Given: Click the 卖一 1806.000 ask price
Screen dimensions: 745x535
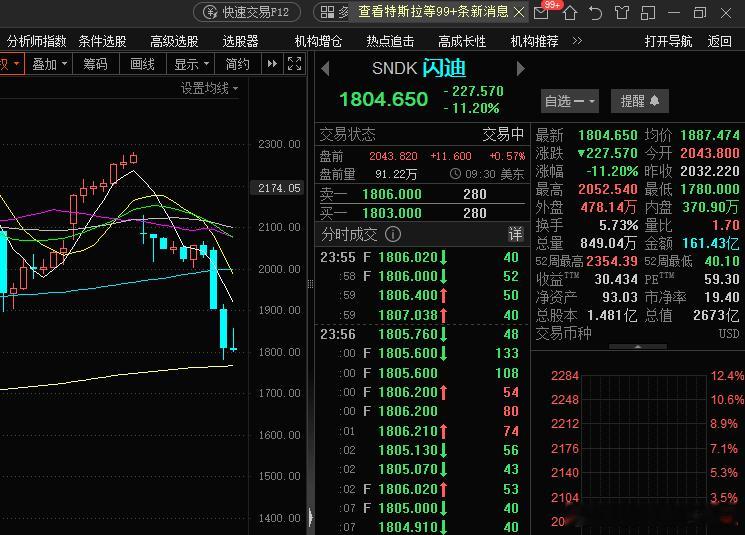Looking at the screenshot, I should pos(392,194).
